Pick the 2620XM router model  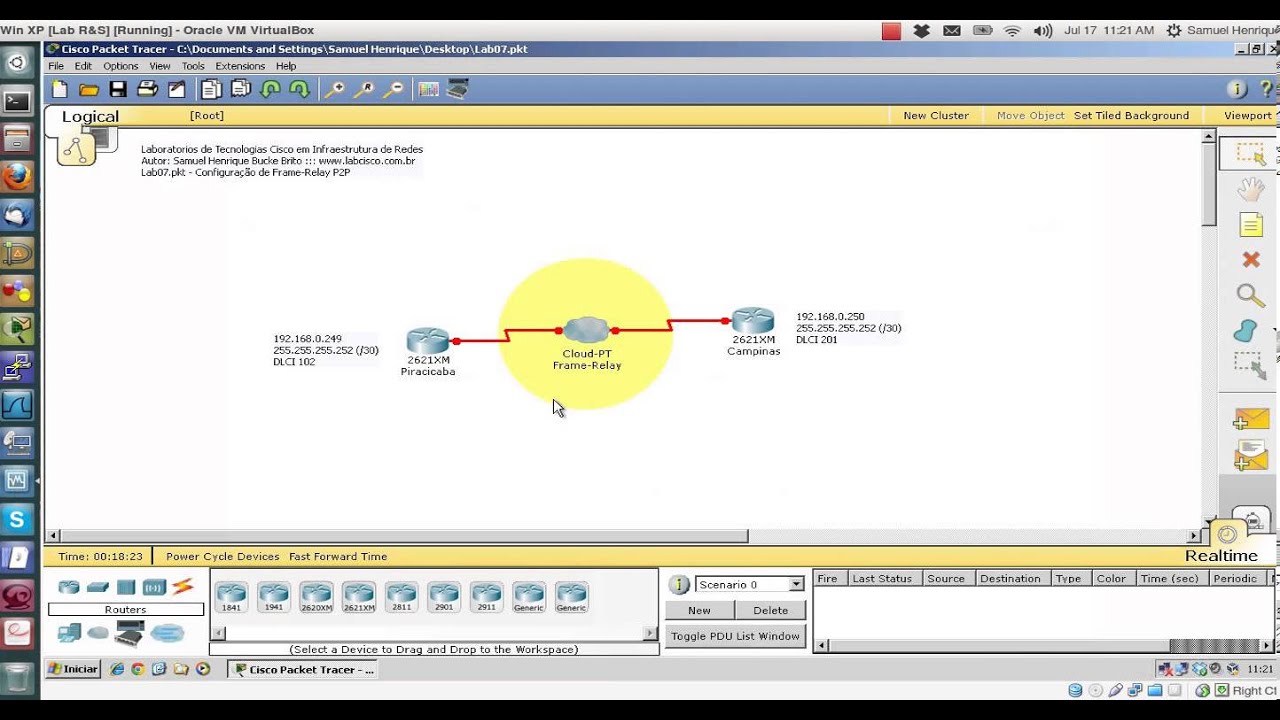[x=316, y=597]
